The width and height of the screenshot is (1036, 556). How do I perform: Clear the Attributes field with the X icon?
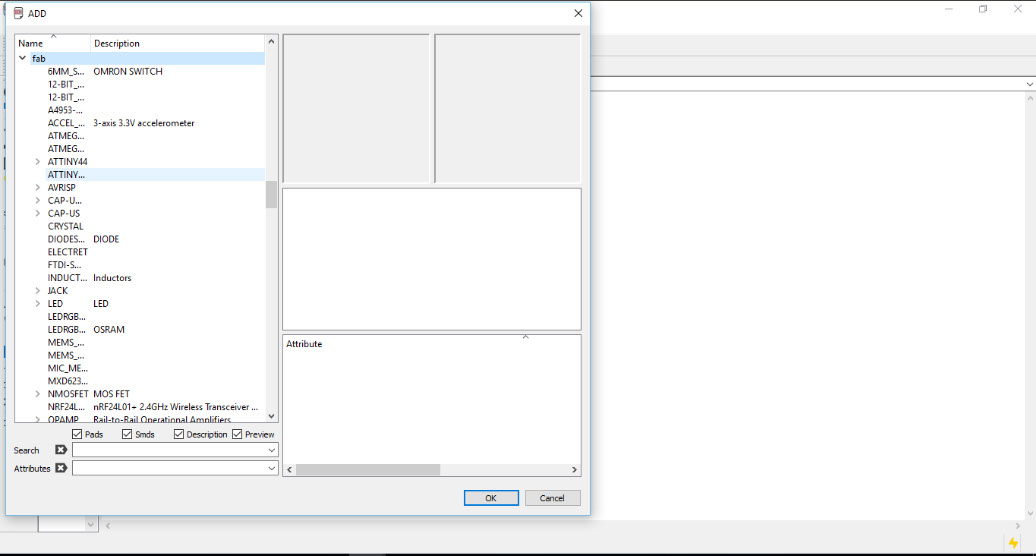[x=61, y=468]
